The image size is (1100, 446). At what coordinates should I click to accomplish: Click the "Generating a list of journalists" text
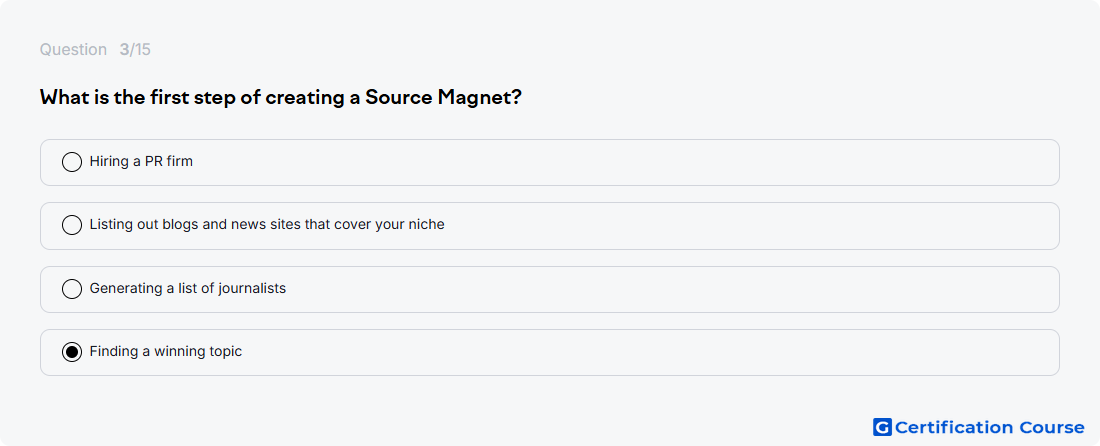[x=187, y=288]
